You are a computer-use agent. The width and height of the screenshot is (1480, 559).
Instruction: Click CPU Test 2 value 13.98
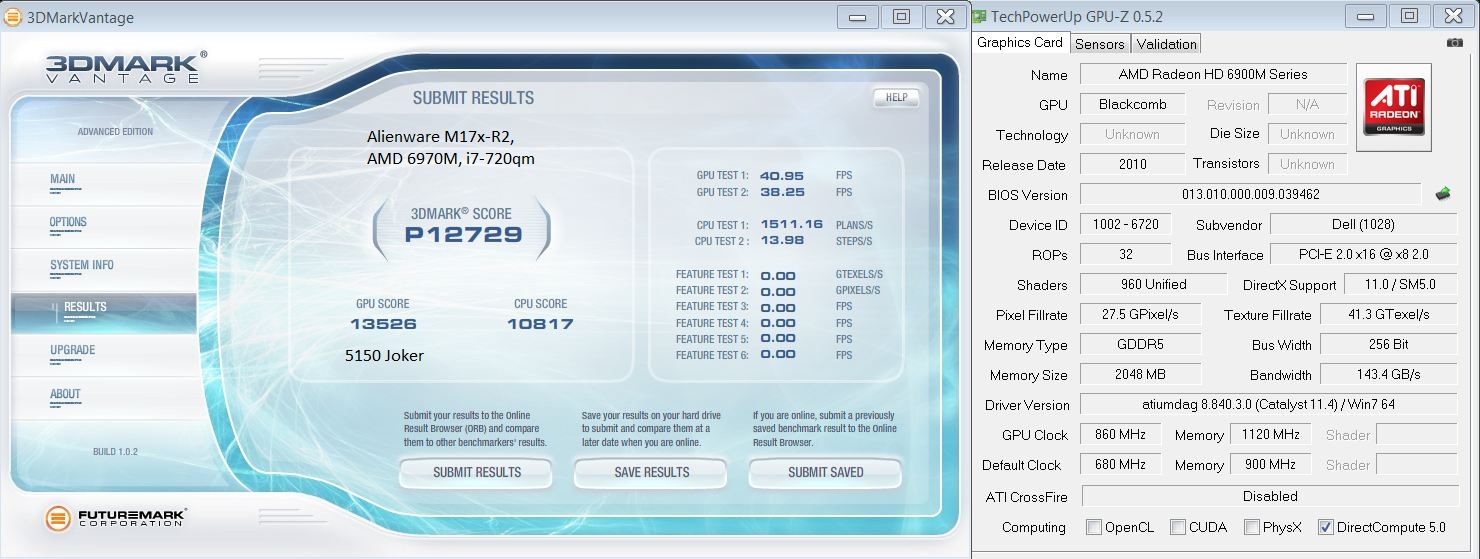coord(781,240)
